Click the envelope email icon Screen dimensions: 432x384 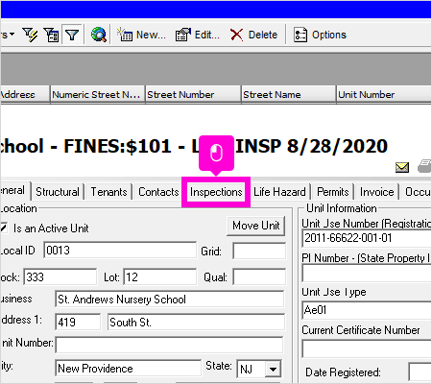(x=402, y=167)
